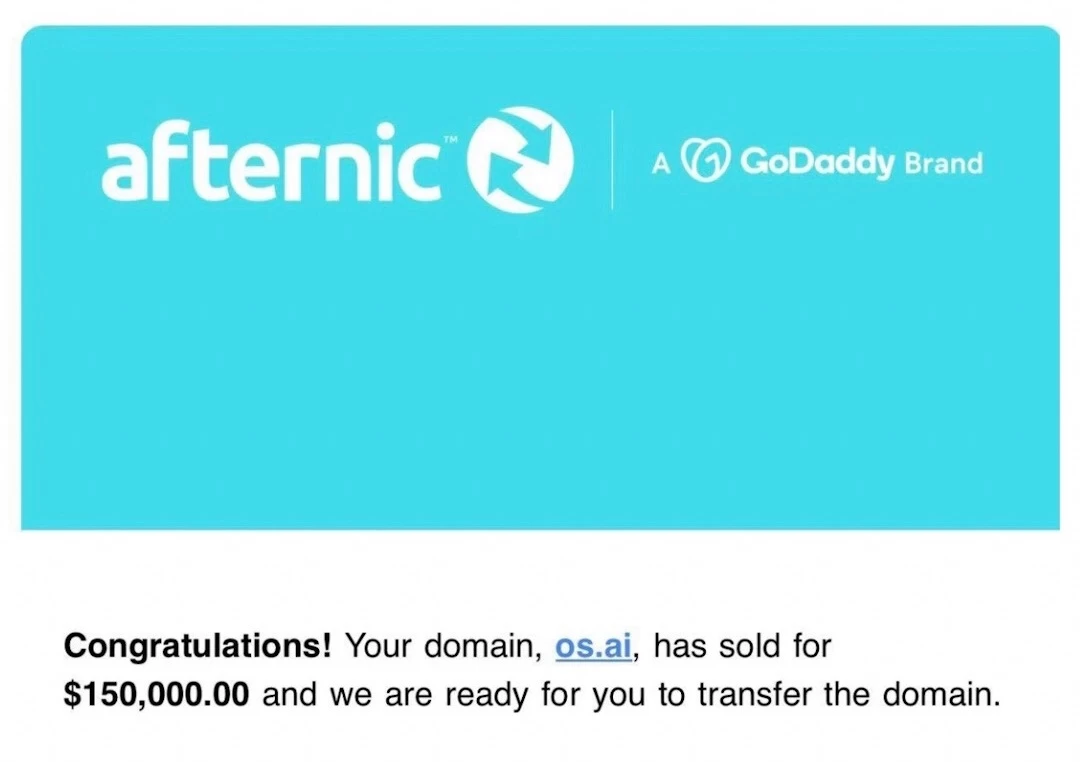This screenshot has width=1080, height=762.
Task: Click the words has sold for
Action: [x=742, y=646]
